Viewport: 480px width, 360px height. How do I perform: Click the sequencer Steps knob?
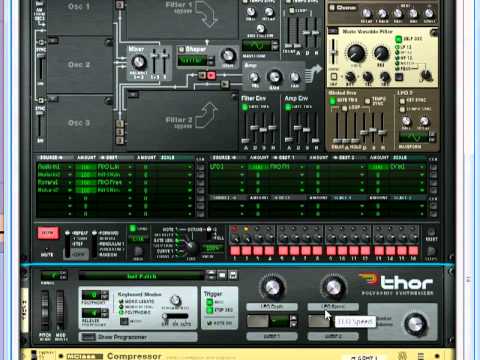tap(431, 251)
